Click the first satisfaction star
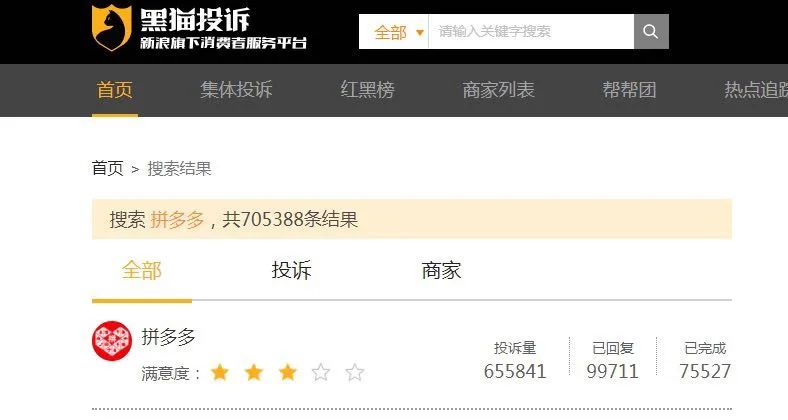The image size is (788, 420). tap(220, 373)
